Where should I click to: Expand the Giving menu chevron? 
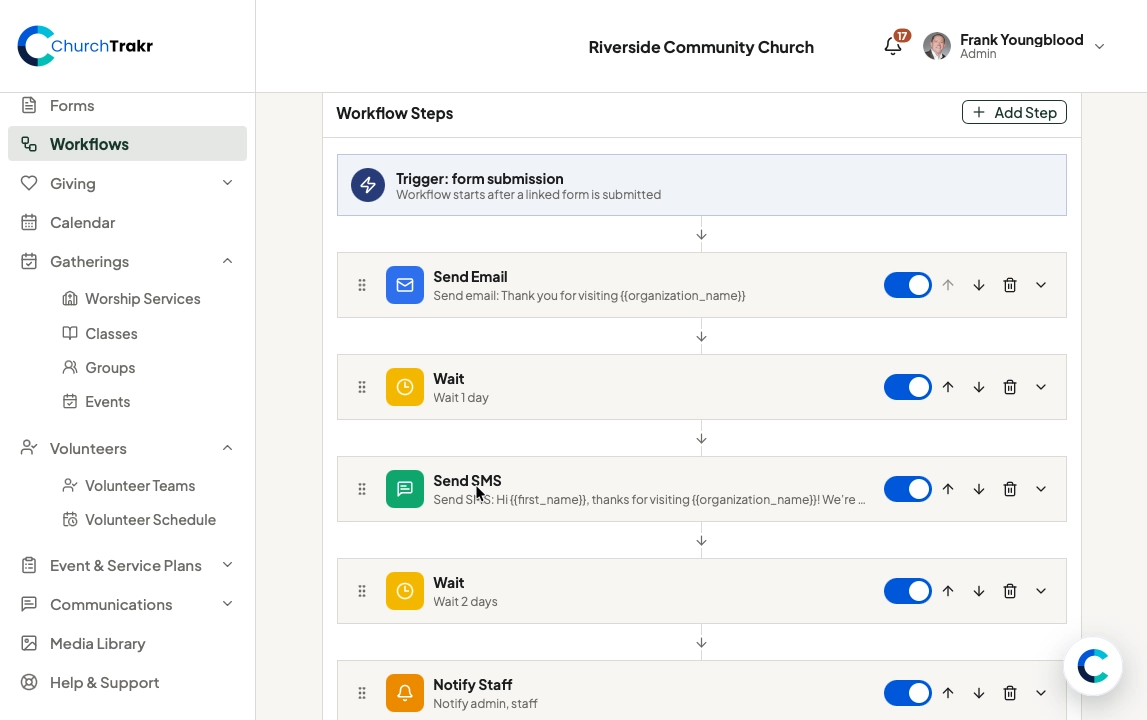pos(227,183)
